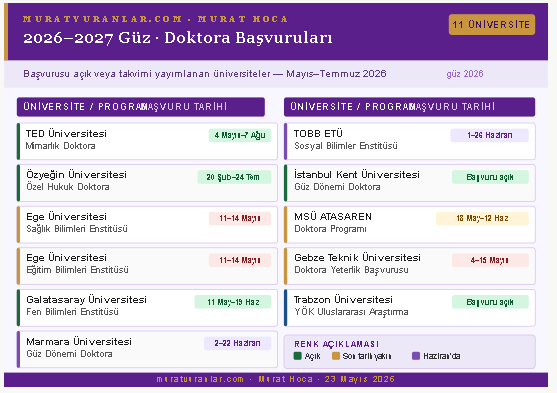Screen dimensions: 557x393
Task: Click the '11 ÜNİVERSİTE' badge
Action: pyautogui.click(x=492, y=25)
